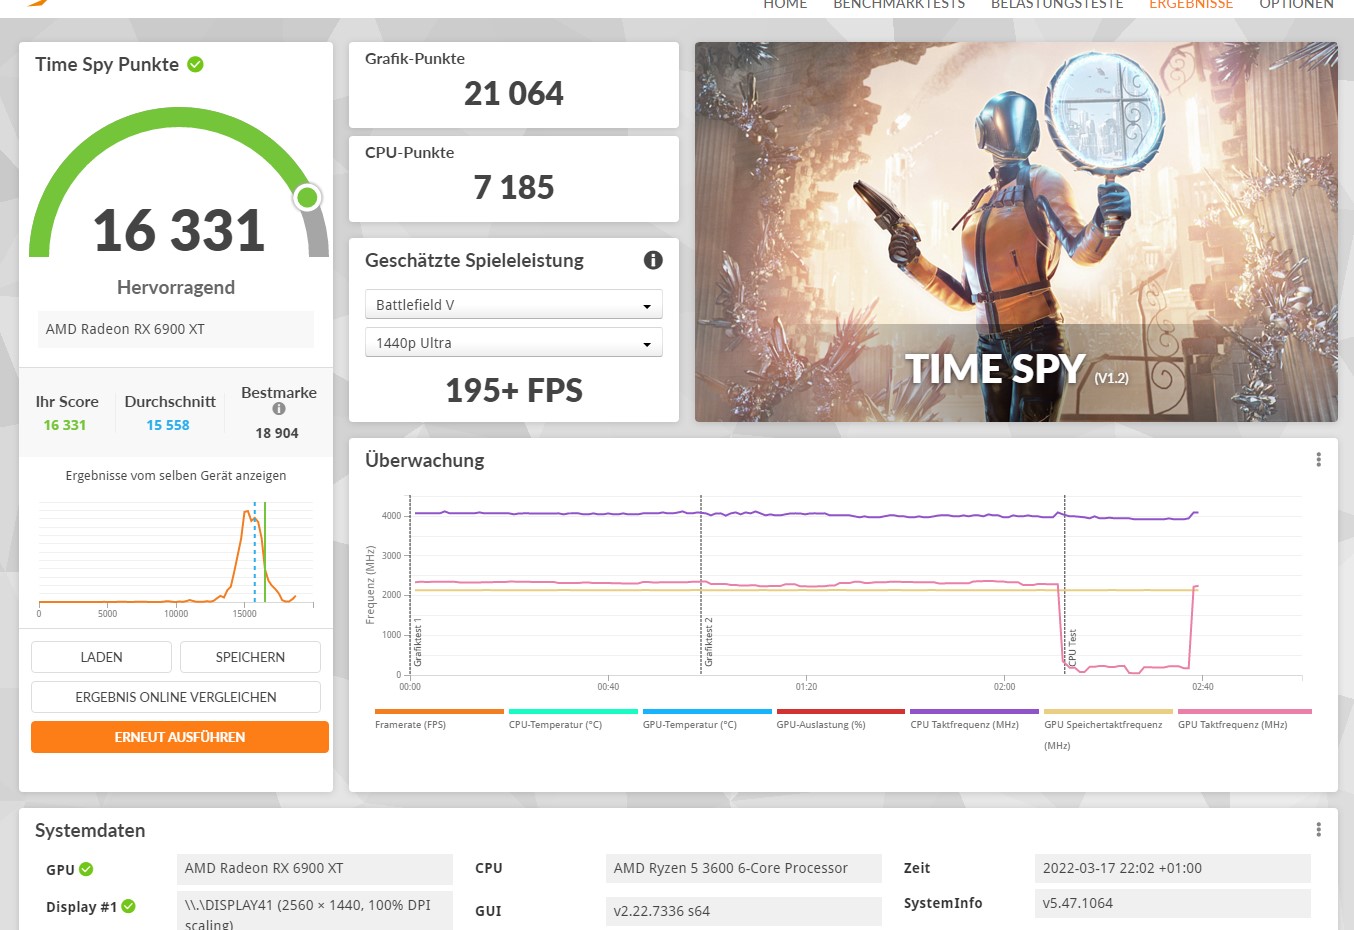1354x930 pixels.
Task: Click ERGEBNIS ONLINE VERGLEICHEN button
Action: point(176,697)
